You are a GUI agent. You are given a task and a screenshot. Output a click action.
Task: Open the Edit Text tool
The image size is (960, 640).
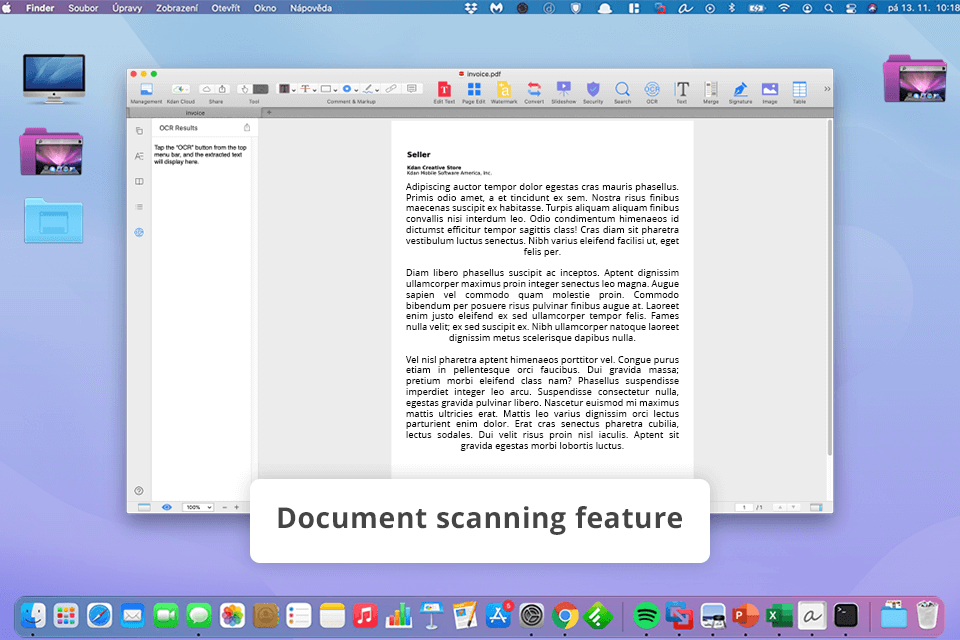(444, 89)
